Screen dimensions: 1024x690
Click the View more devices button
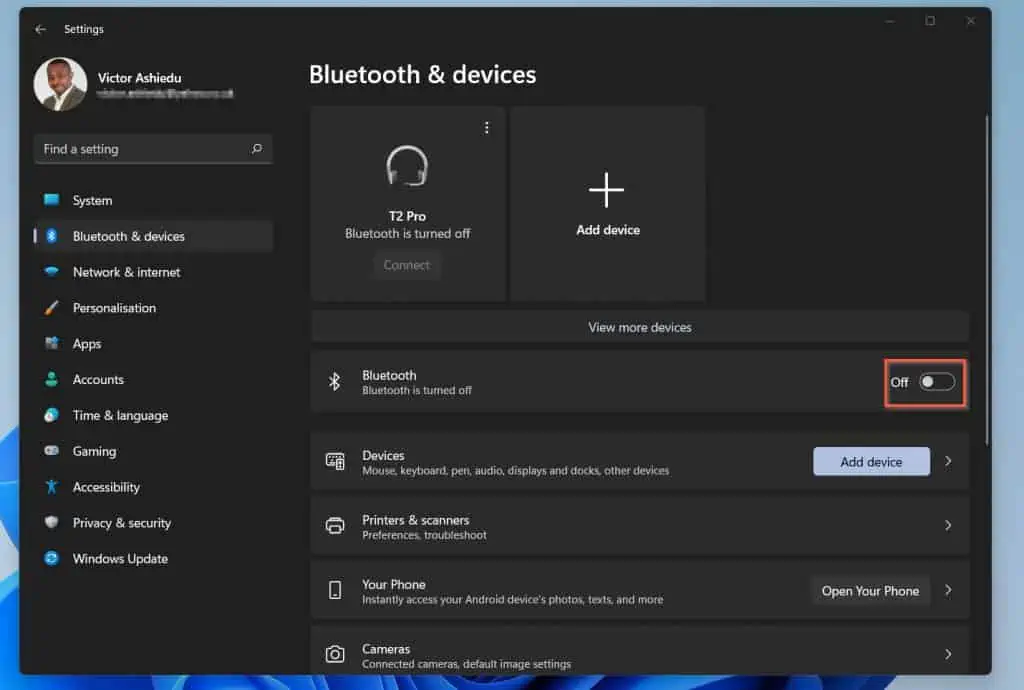click(639, 327)
